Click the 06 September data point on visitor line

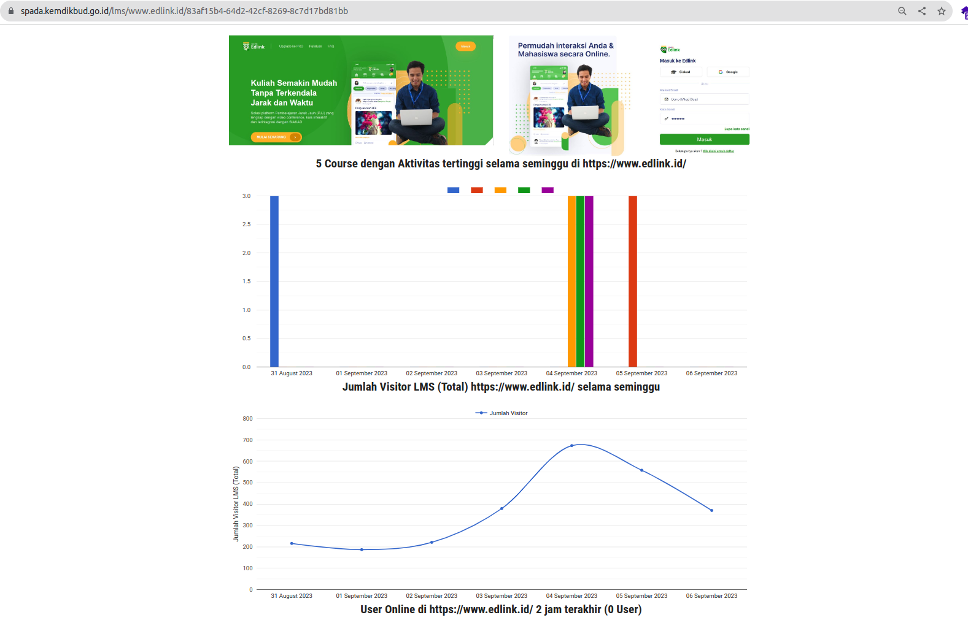[712, 510]
